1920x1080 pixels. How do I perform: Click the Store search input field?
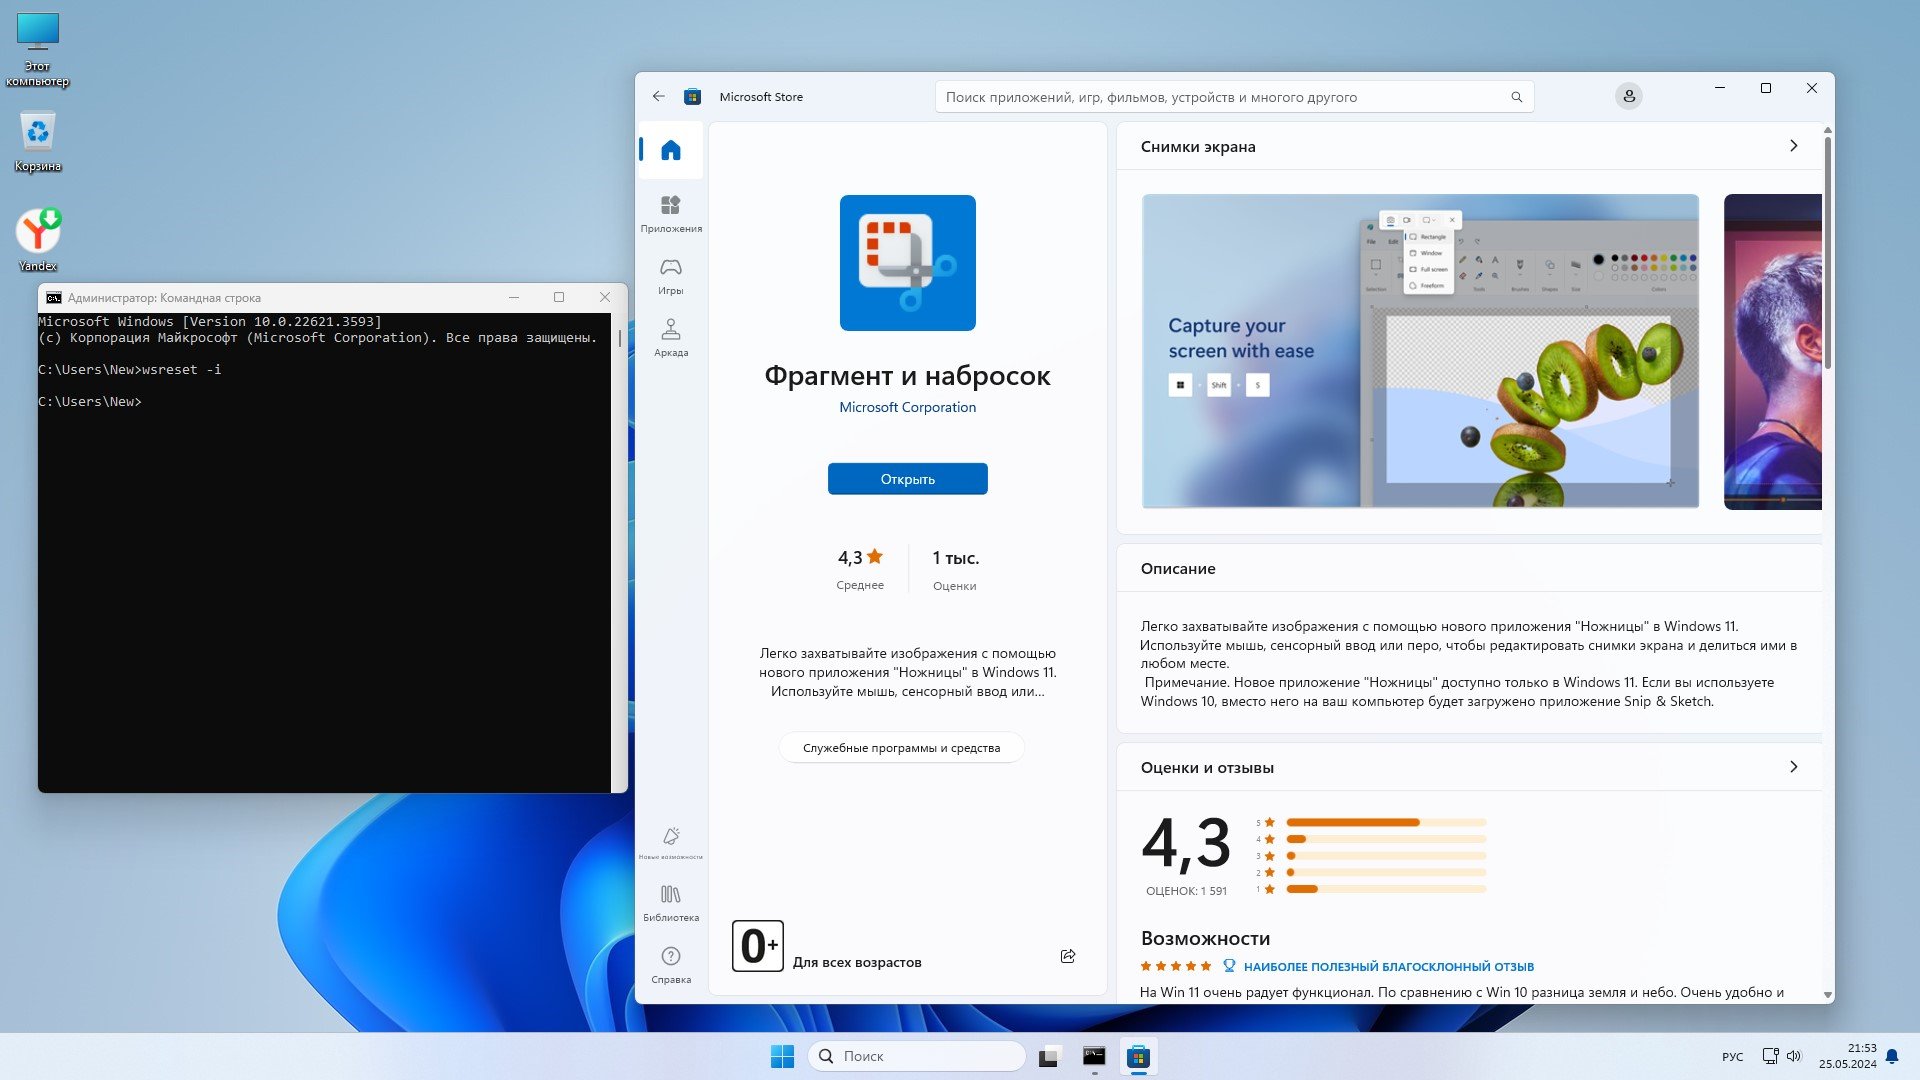(x=1220, y=97)
